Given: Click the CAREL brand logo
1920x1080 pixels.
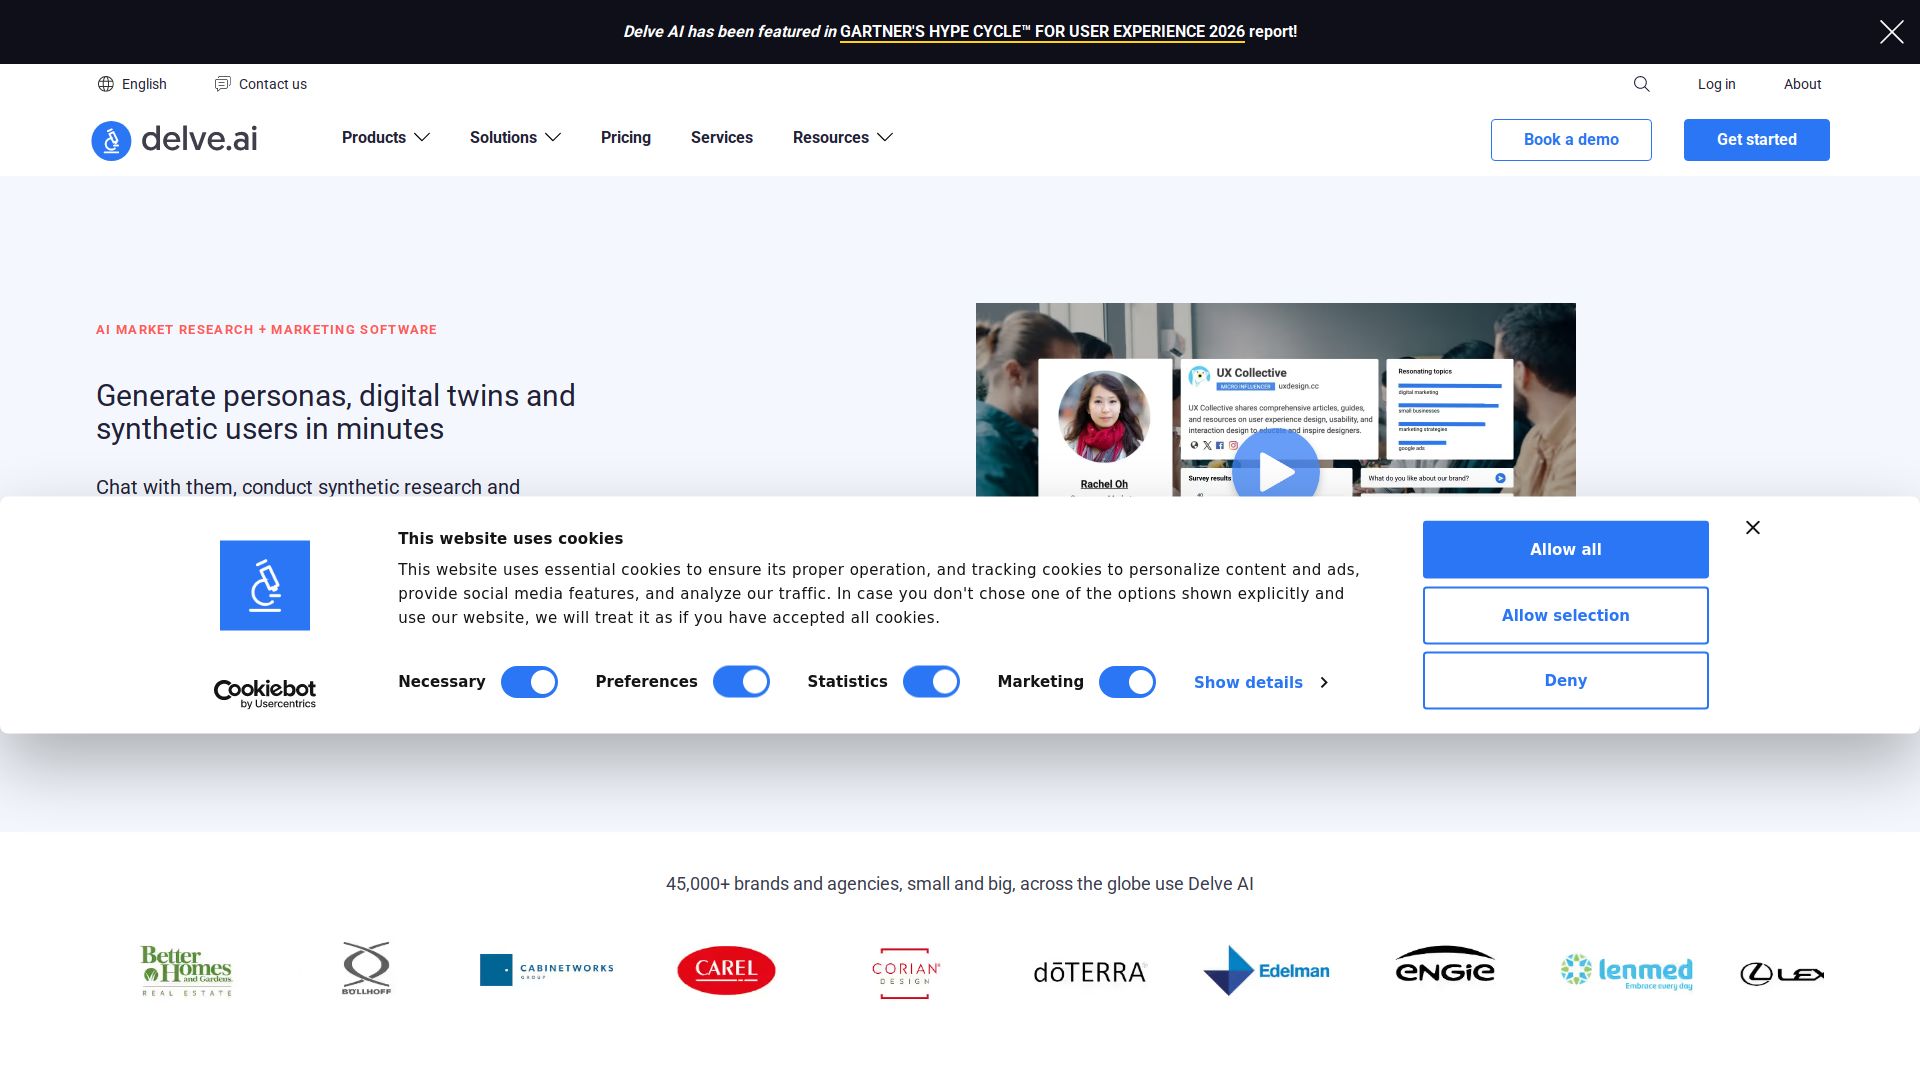Looking at the screenshot, I should tap(726, 970).
